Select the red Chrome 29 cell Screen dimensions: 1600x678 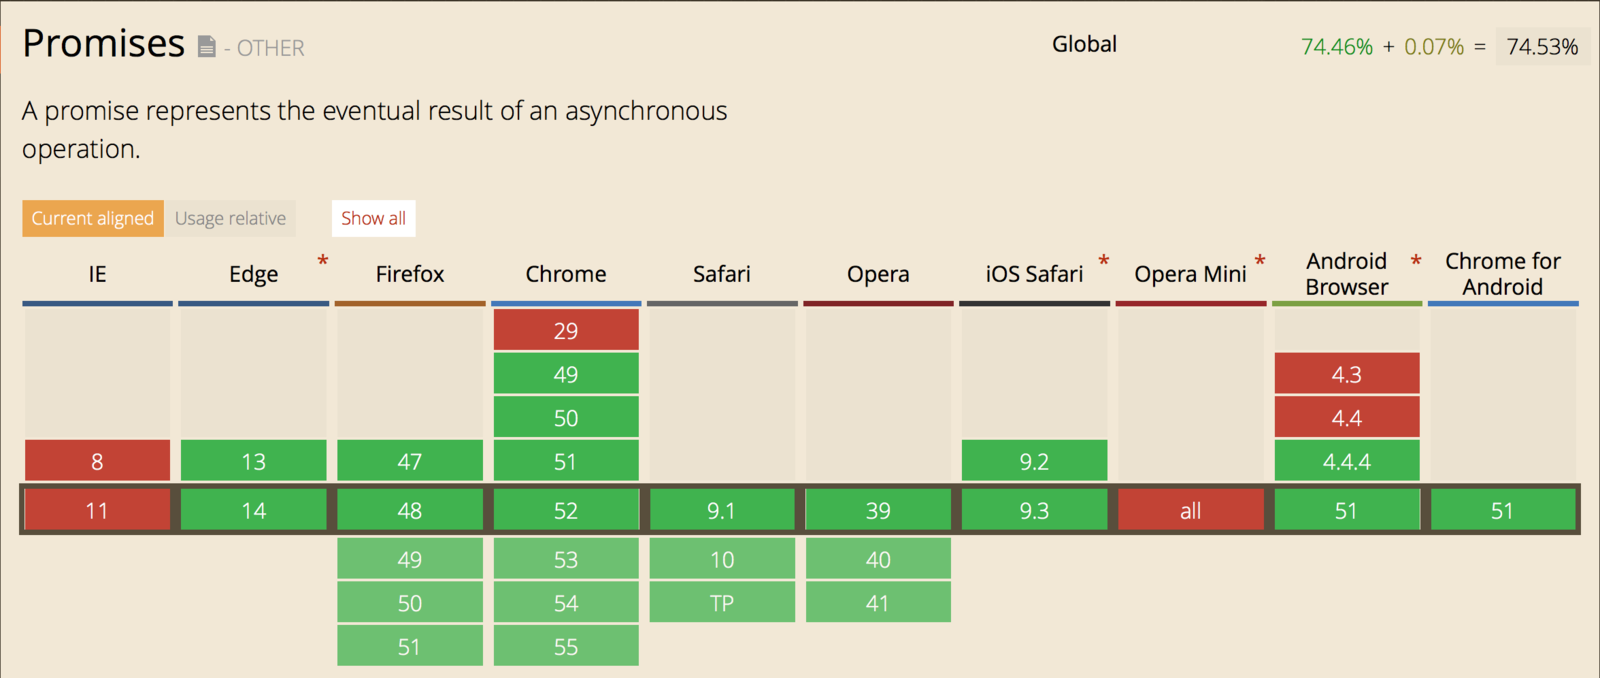pos(566,330)
